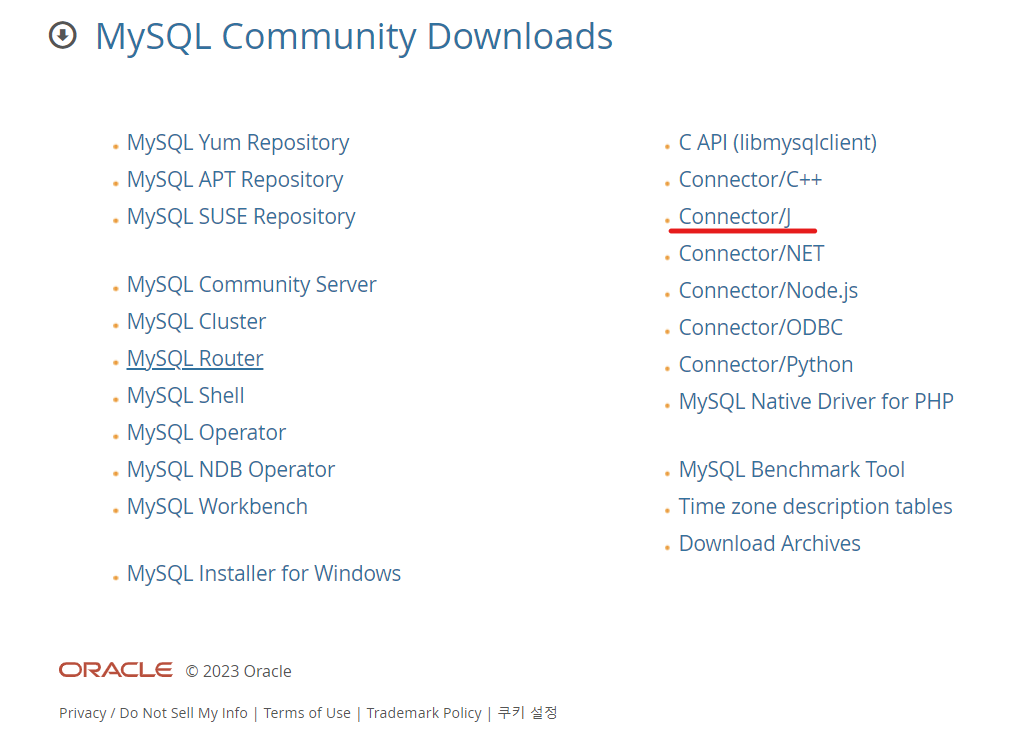Open MySQL Yum Repository link

[x=238, y=142]
